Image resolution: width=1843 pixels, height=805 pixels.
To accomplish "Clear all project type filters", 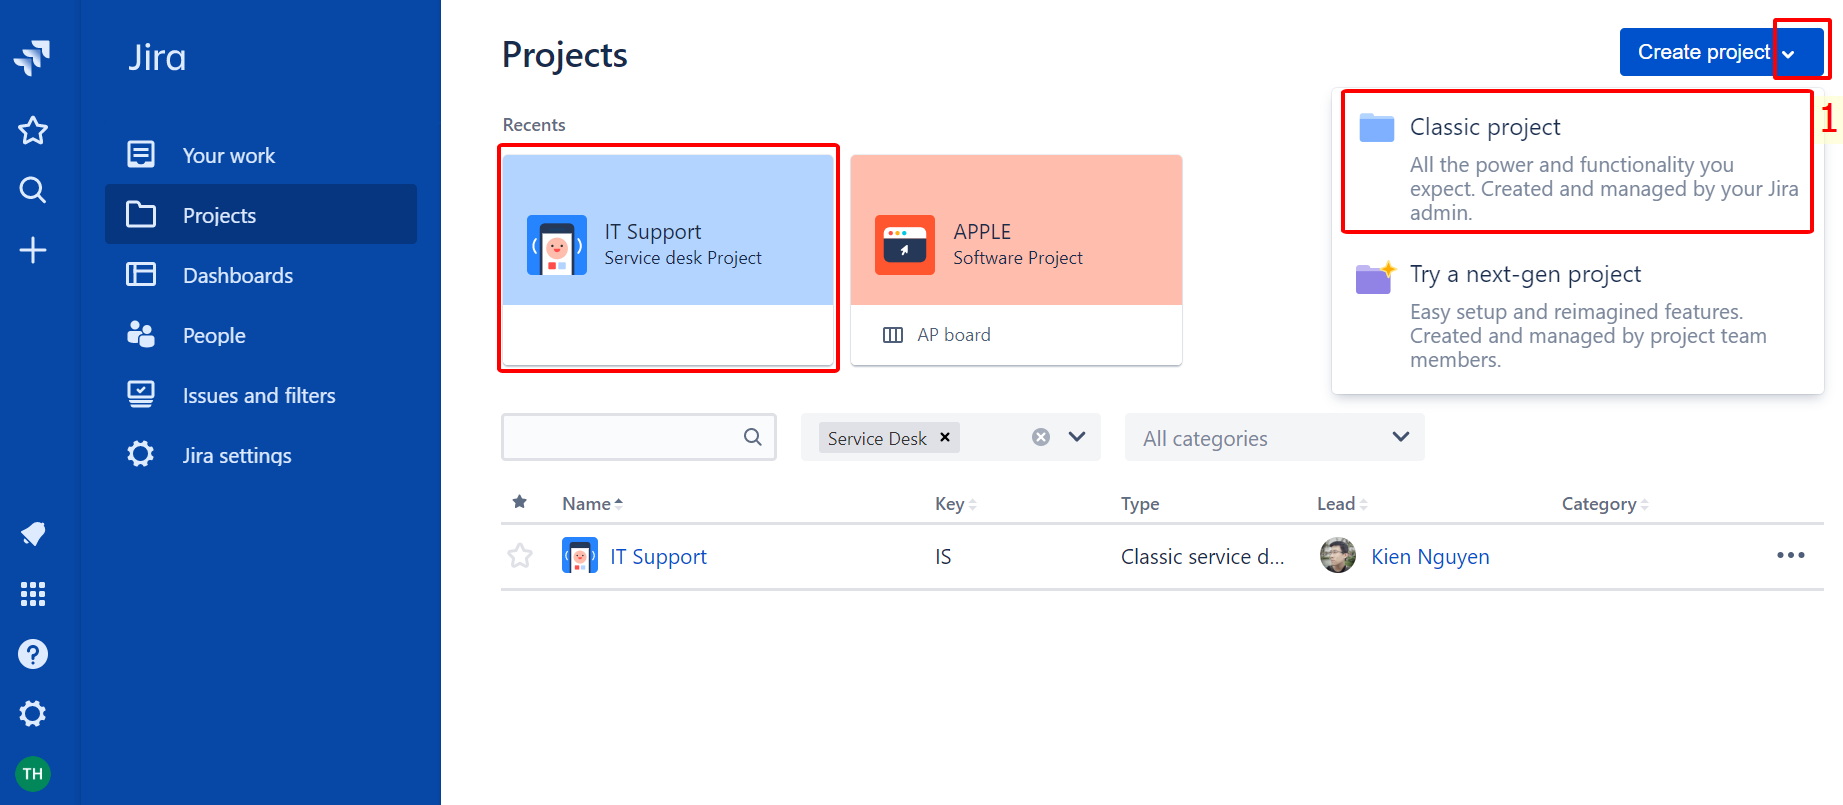I will click(1041, 437).
